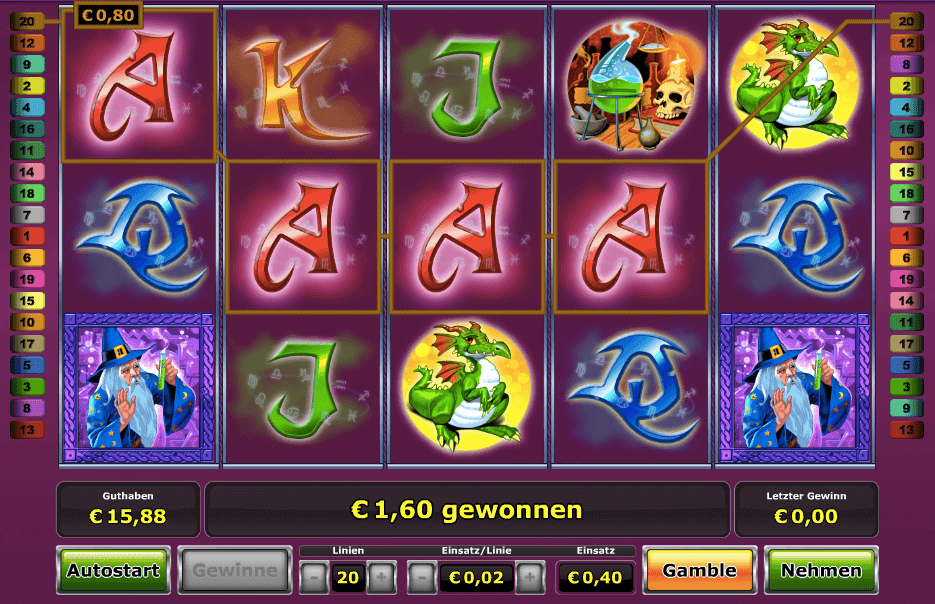Image resolution: width=935 pixels, height=604 pixels.
Task: Click the dragon symbol on the third reel
Action: (x=467, y=386)
